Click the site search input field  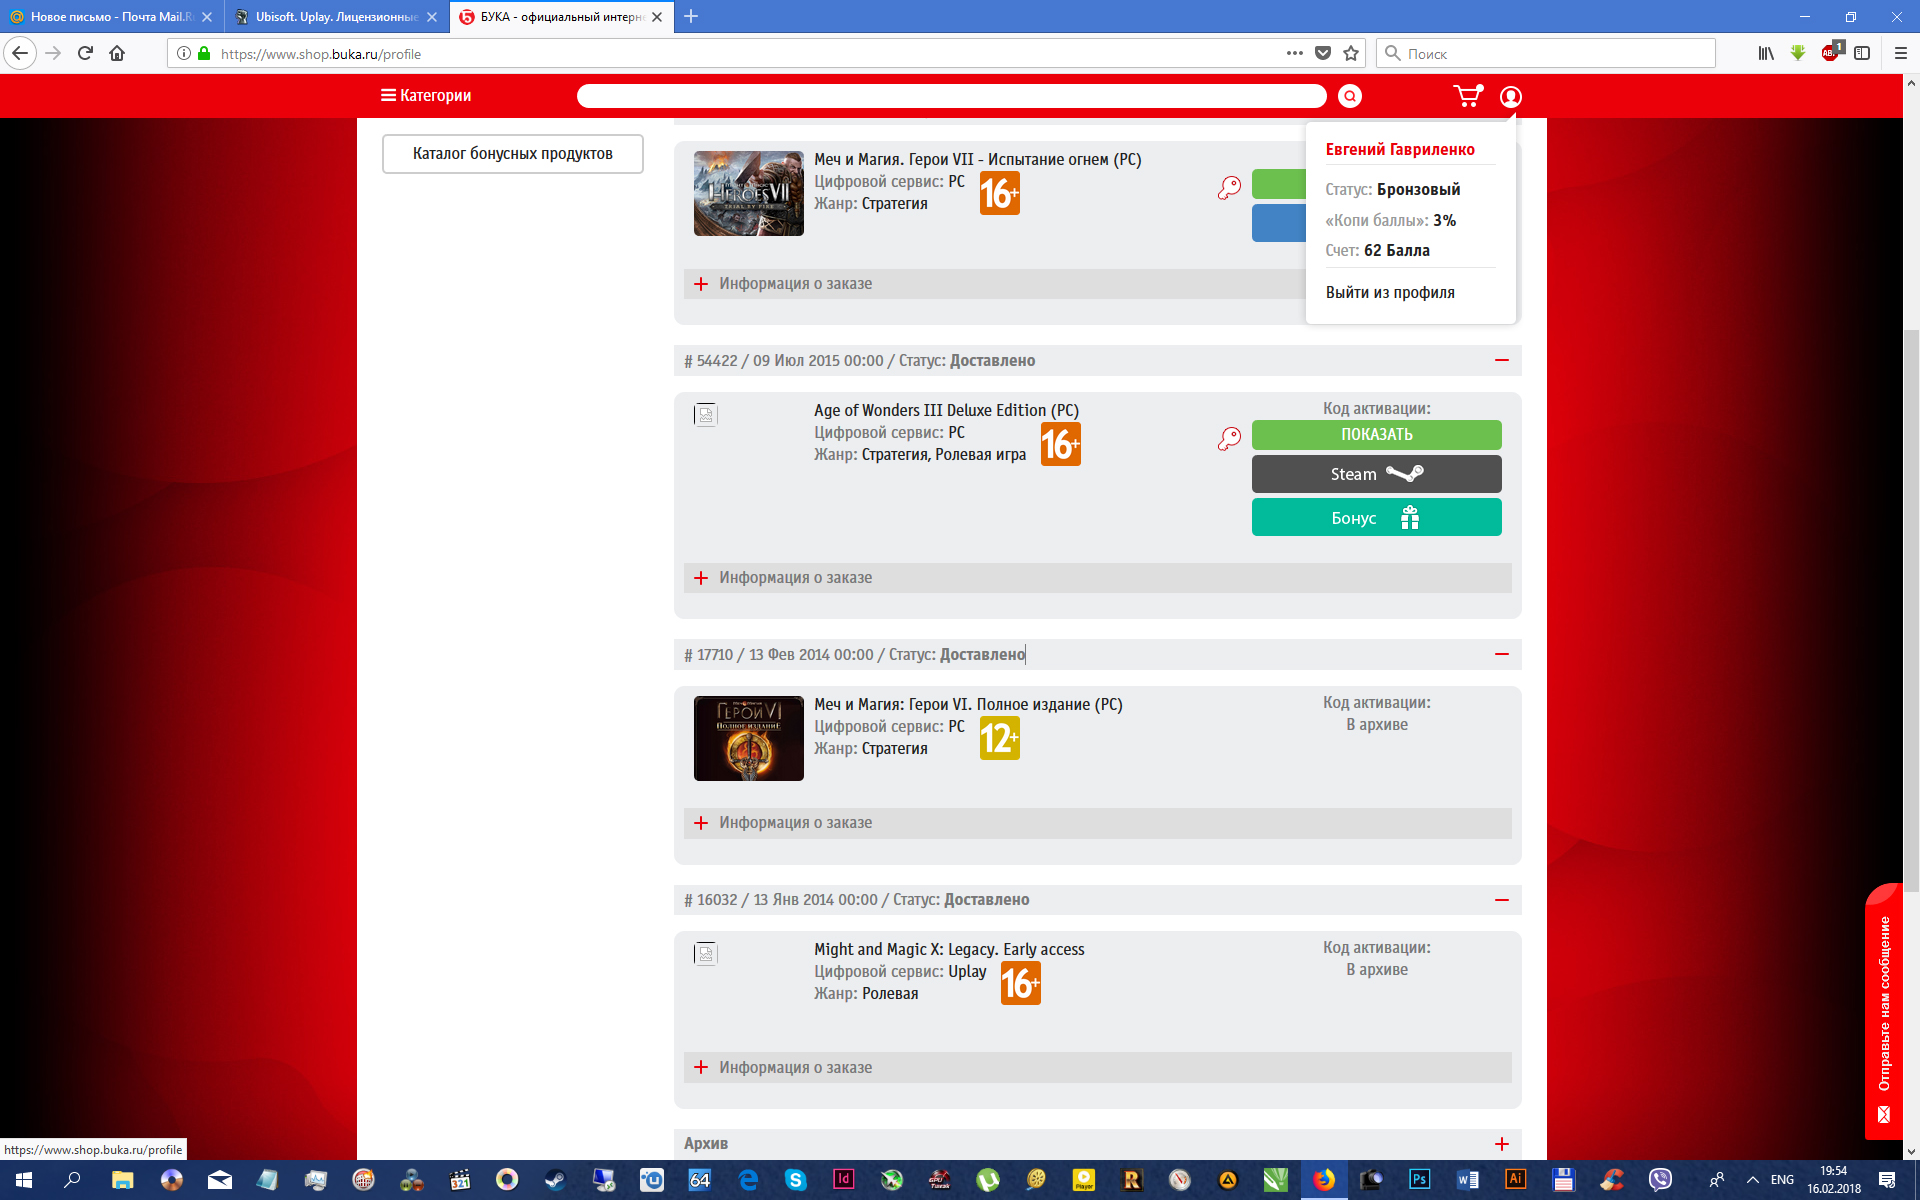click(x=951, y=96)
